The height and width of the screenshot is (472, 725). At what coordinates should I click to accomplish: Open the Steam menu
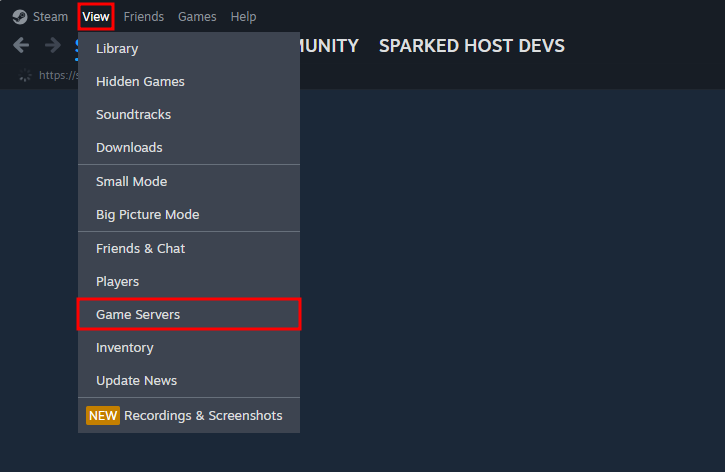click(x=50, y=17)
